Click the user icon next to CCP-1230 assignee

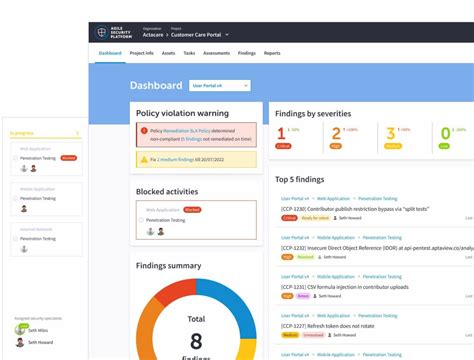tap(335, 218)
